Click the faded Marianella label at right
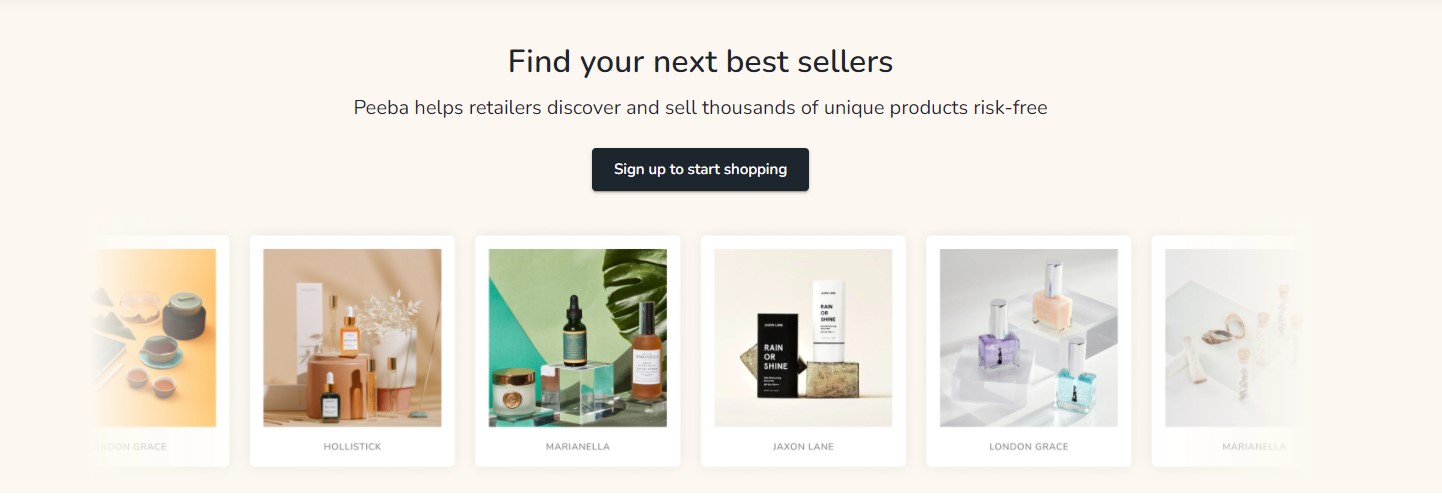1442x496 pixels. tap(1254, 446)
